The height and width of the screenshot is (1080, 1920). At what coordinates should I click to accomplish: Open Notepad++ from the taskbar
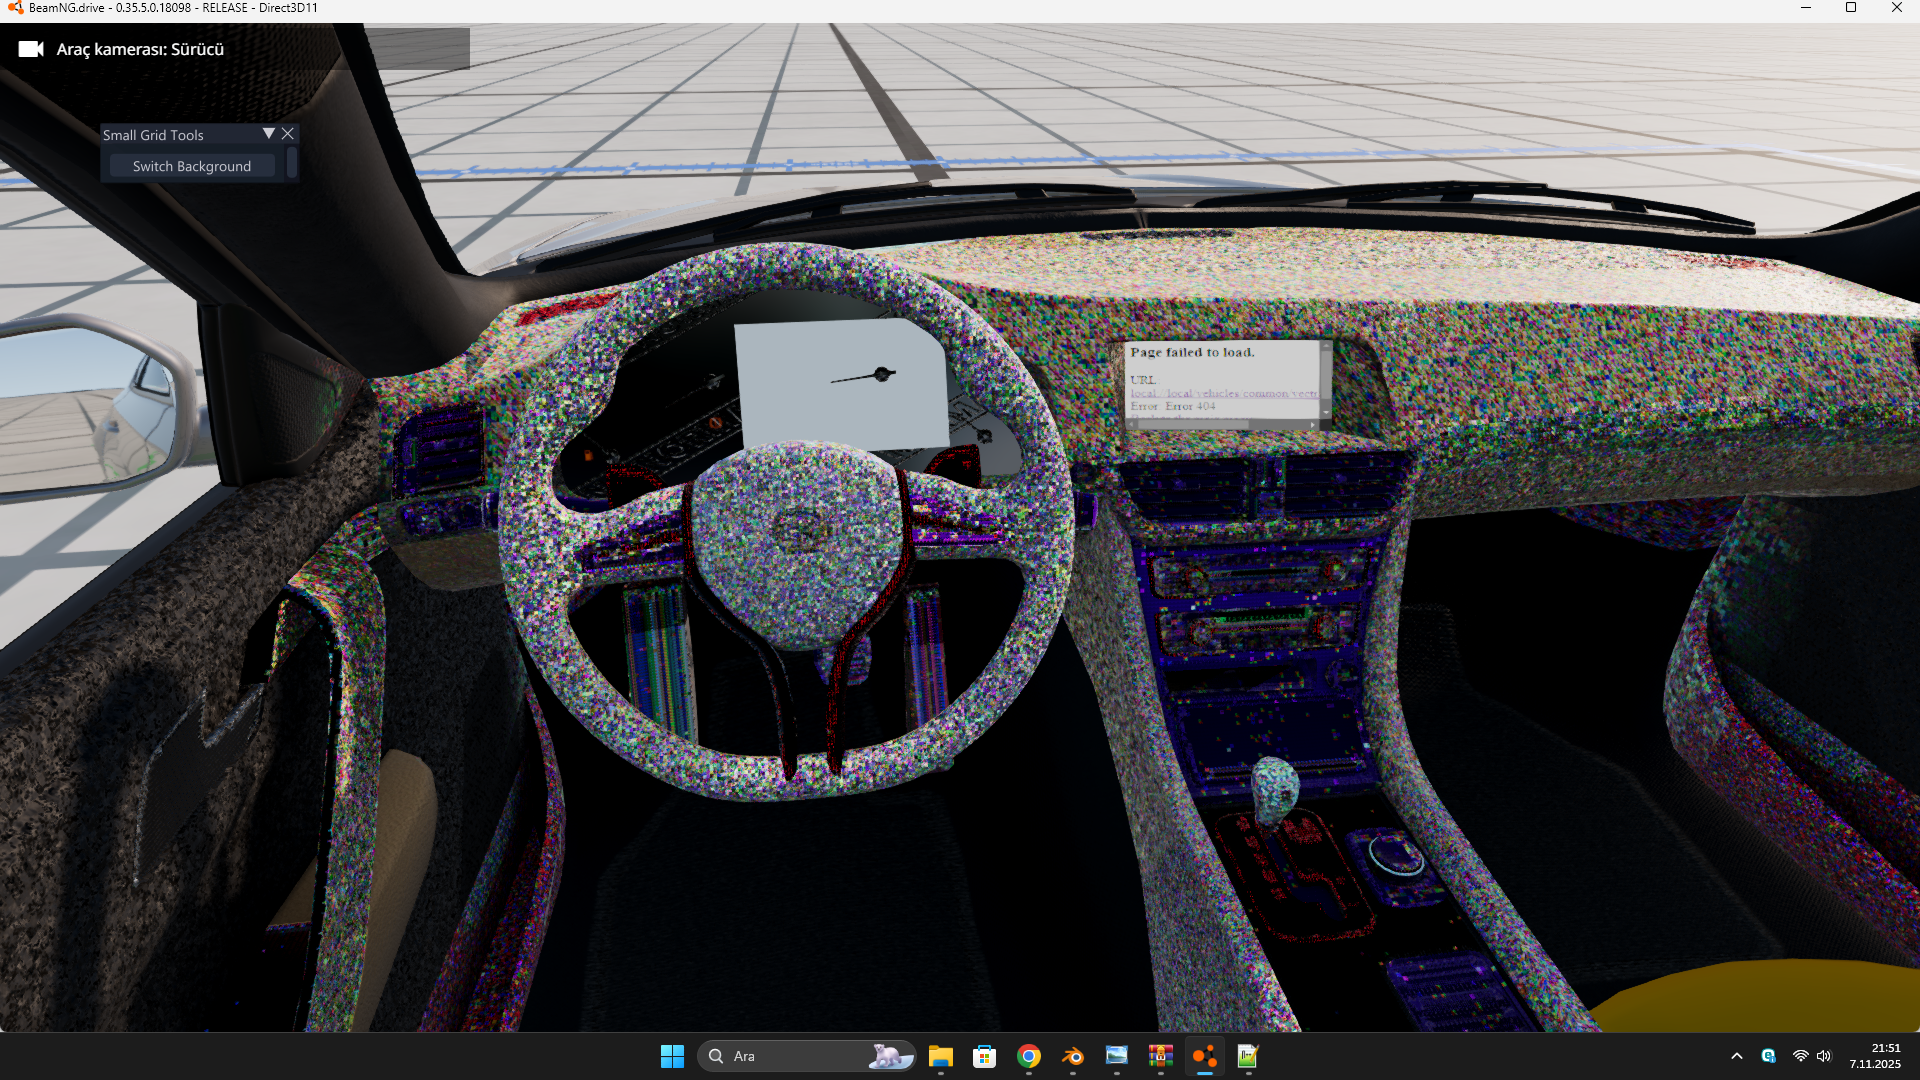[1248, 1056]
